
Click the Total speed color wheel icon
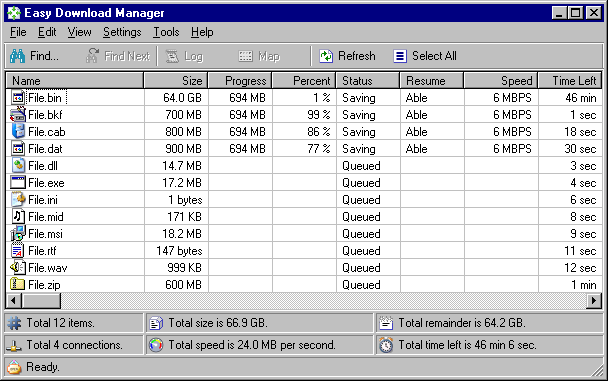(x=156, y=345)
